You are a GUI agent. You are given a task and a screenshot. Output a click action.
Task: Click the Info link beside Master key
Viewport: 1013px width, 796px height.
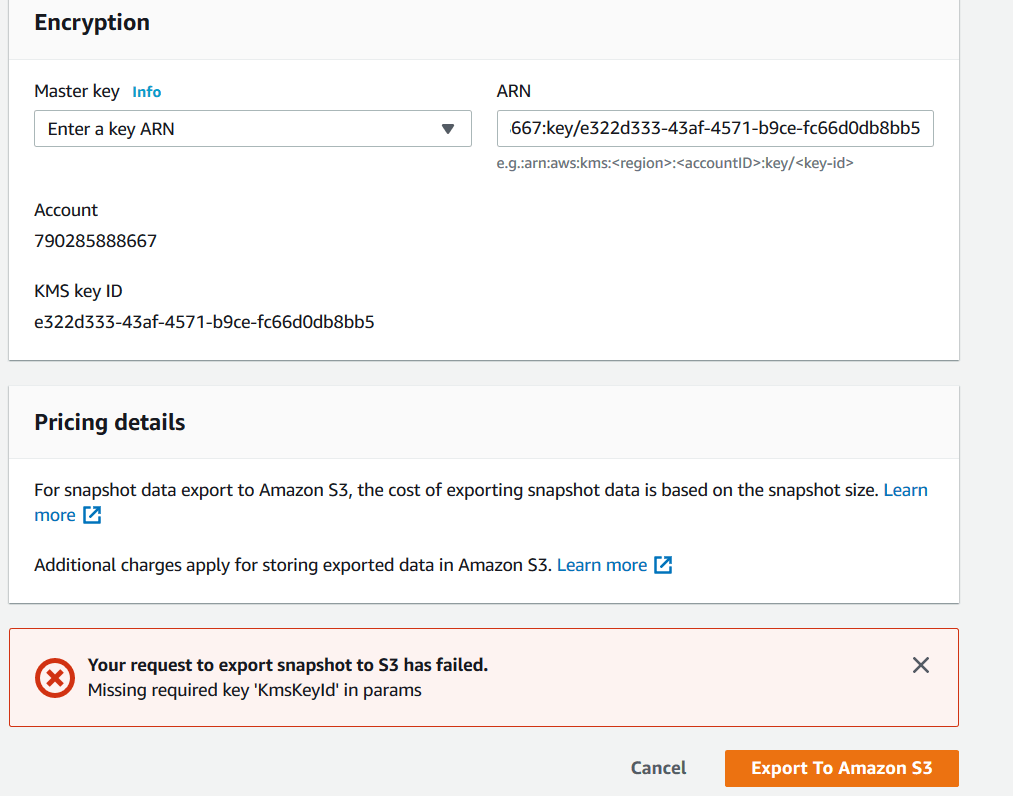pyautogui.click(x=146, y=91)
